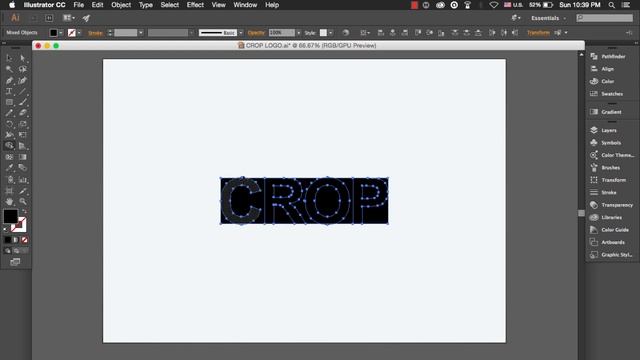Screen dimensions: 640x360
Task: Reset default fill and stroke
Action: pyautogui.click(x=6, y=229)
